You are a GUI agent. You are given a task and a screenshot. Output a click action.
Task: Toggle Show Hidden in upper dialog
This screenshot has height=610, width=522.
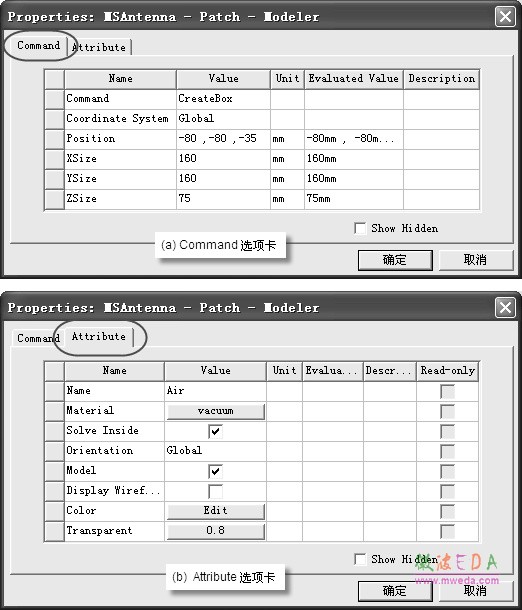tap(360, 228)
